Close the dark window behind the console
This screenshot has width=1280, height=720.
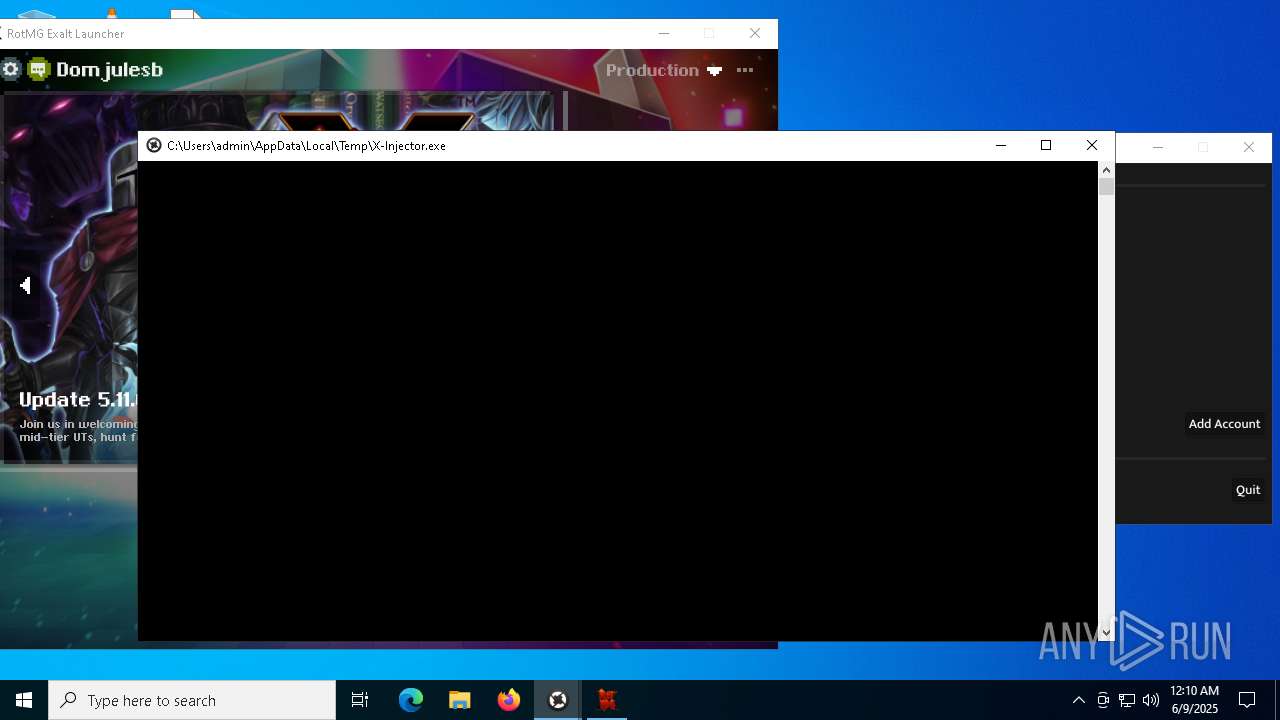click(x=1248, y=147)
